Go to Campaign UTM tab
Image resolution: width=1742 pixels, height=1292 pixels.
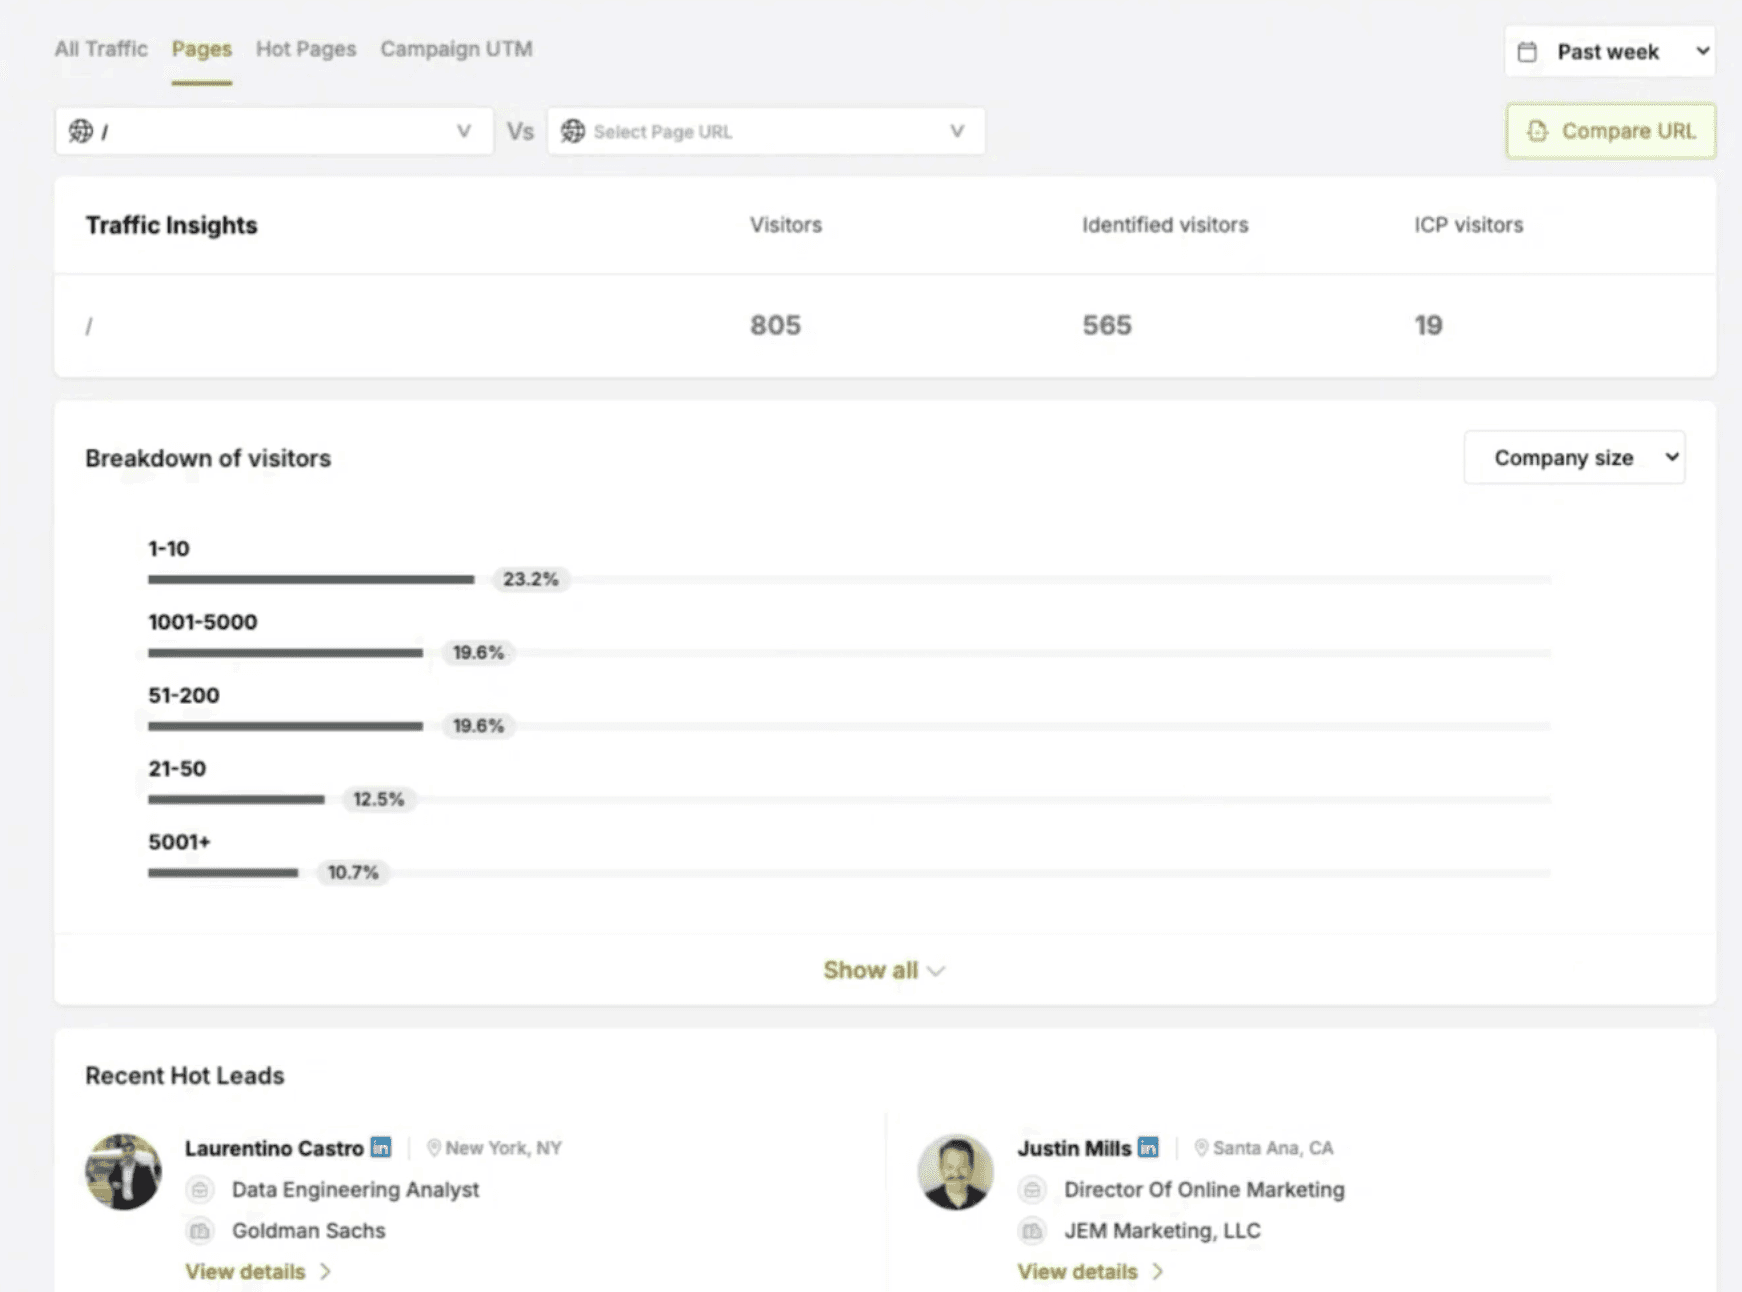tap(456, 49)
